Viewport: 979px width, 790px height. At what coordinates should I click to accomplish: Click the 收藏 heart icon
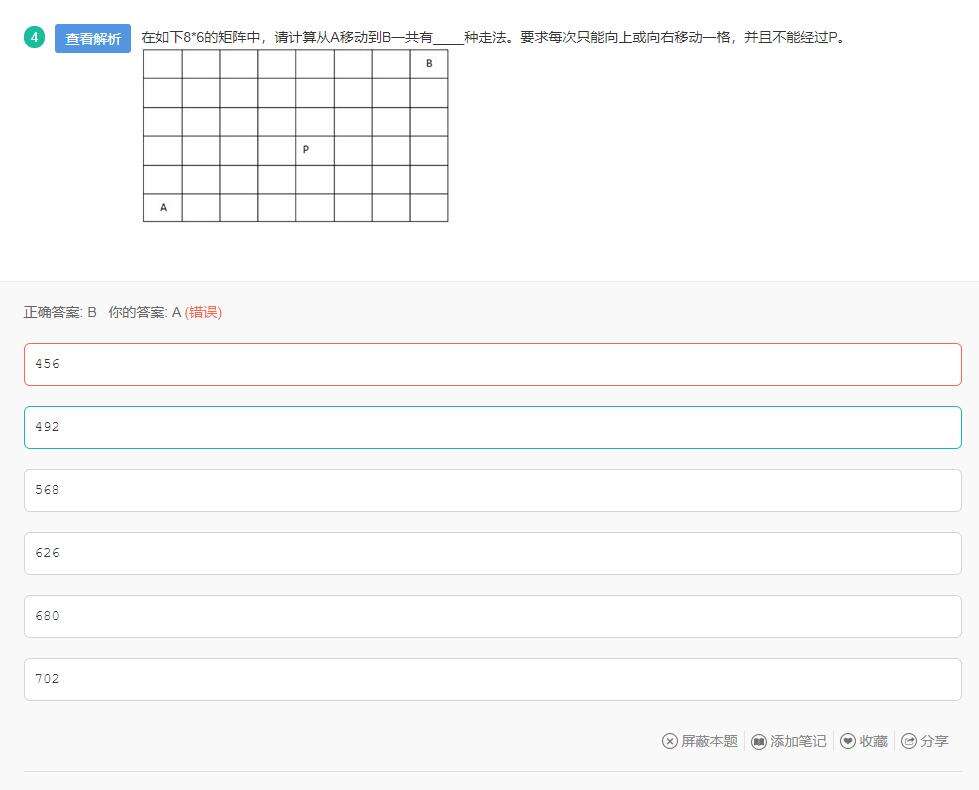(x=848, y=741)
